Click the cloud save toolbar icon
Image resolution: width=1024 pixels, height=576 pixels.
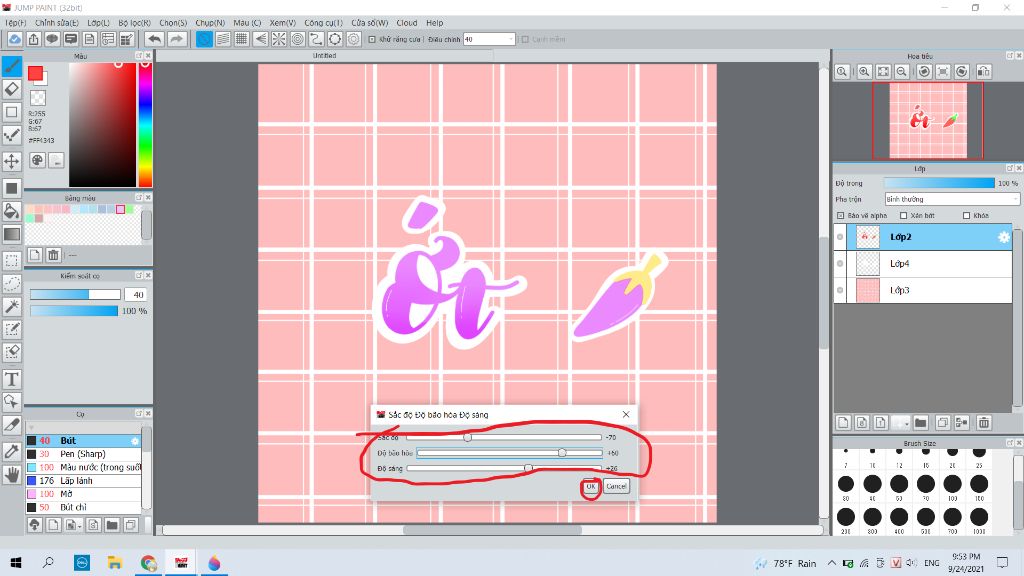tap(14, 39)
